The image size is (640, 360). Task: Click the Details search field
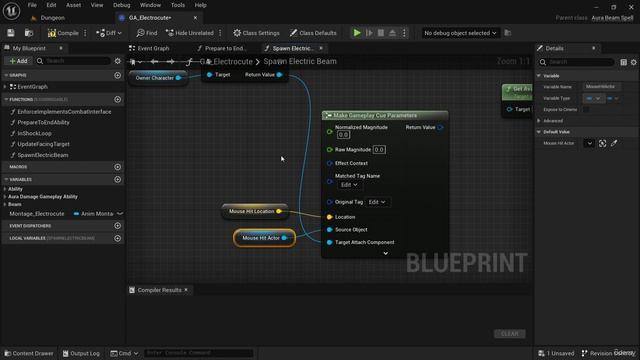tap(576, 62)
